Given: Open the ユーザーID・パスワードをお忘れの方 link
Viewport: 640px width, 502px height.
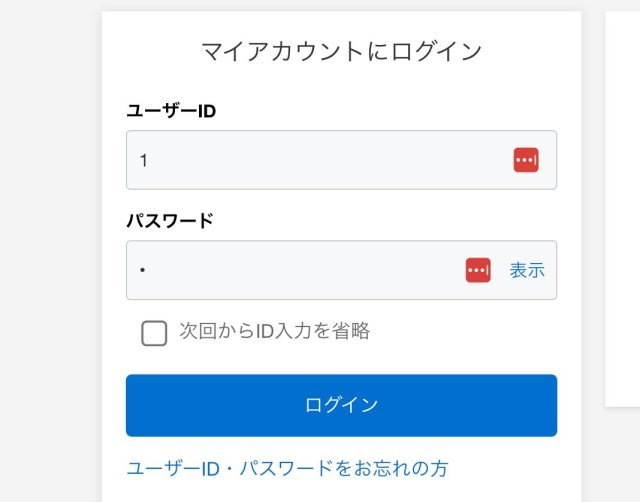Looking at the screenshot, I should point(287,468).
